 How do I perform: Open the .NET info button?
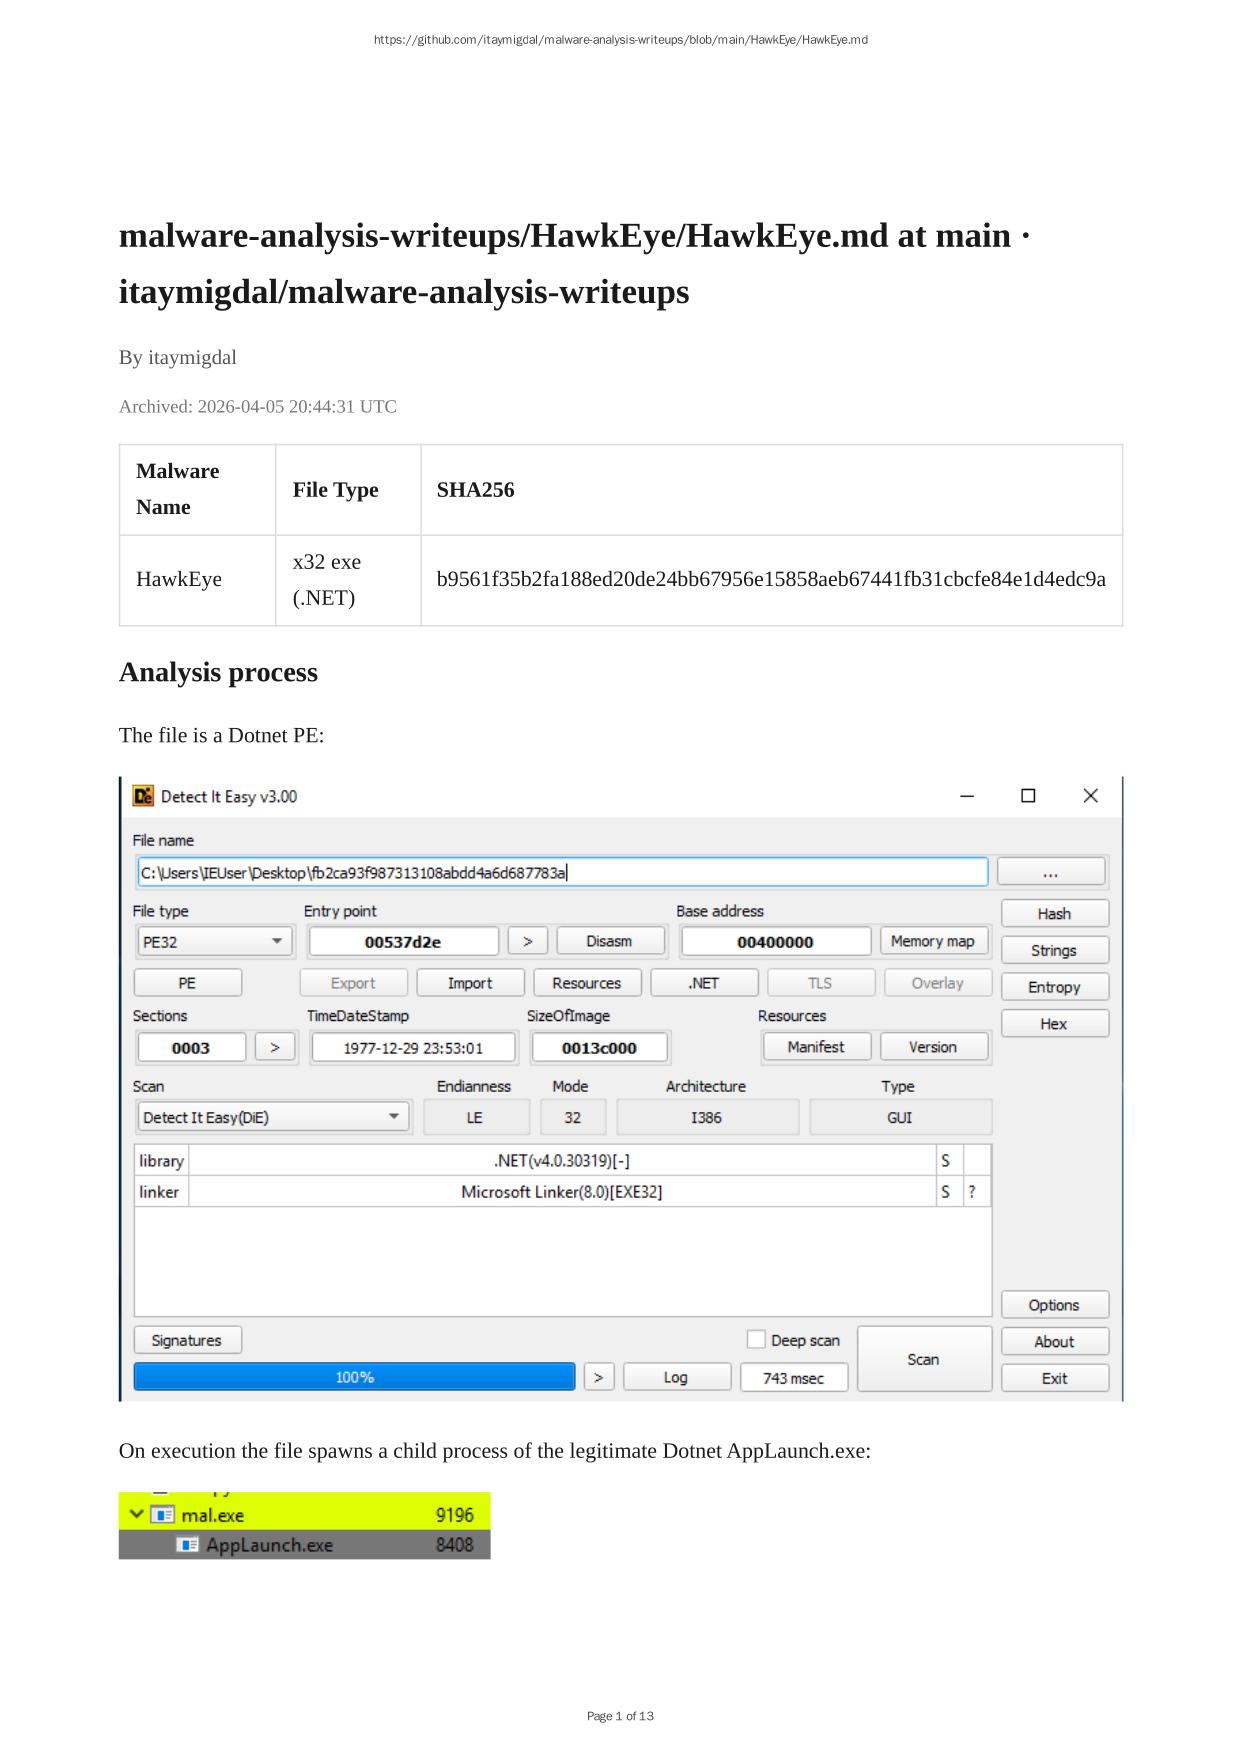(703, 983)
